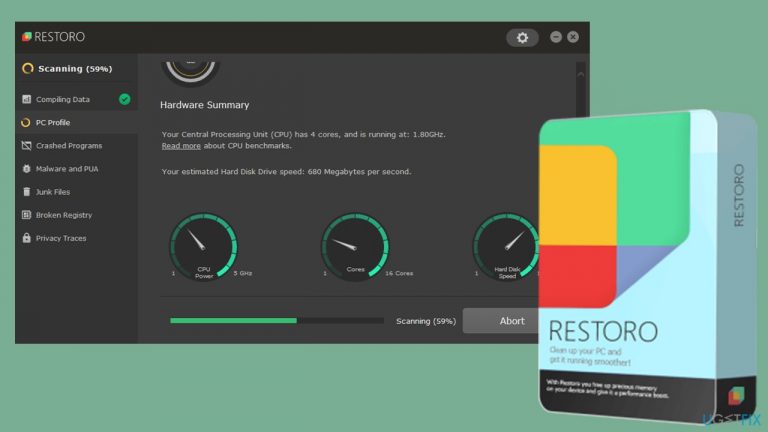This screenshot has height=432, width=768.
Task: Click the Privacy Traces lock icon
Action: (x=26, y=238)
